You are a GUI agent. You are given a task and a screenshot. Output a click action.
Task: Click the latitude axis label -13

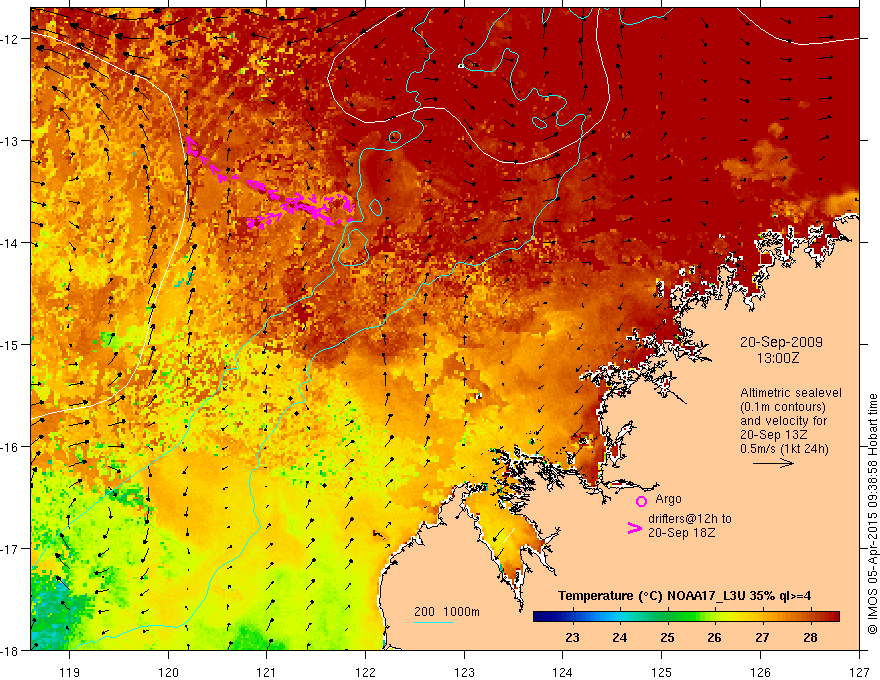coord(10,141)
